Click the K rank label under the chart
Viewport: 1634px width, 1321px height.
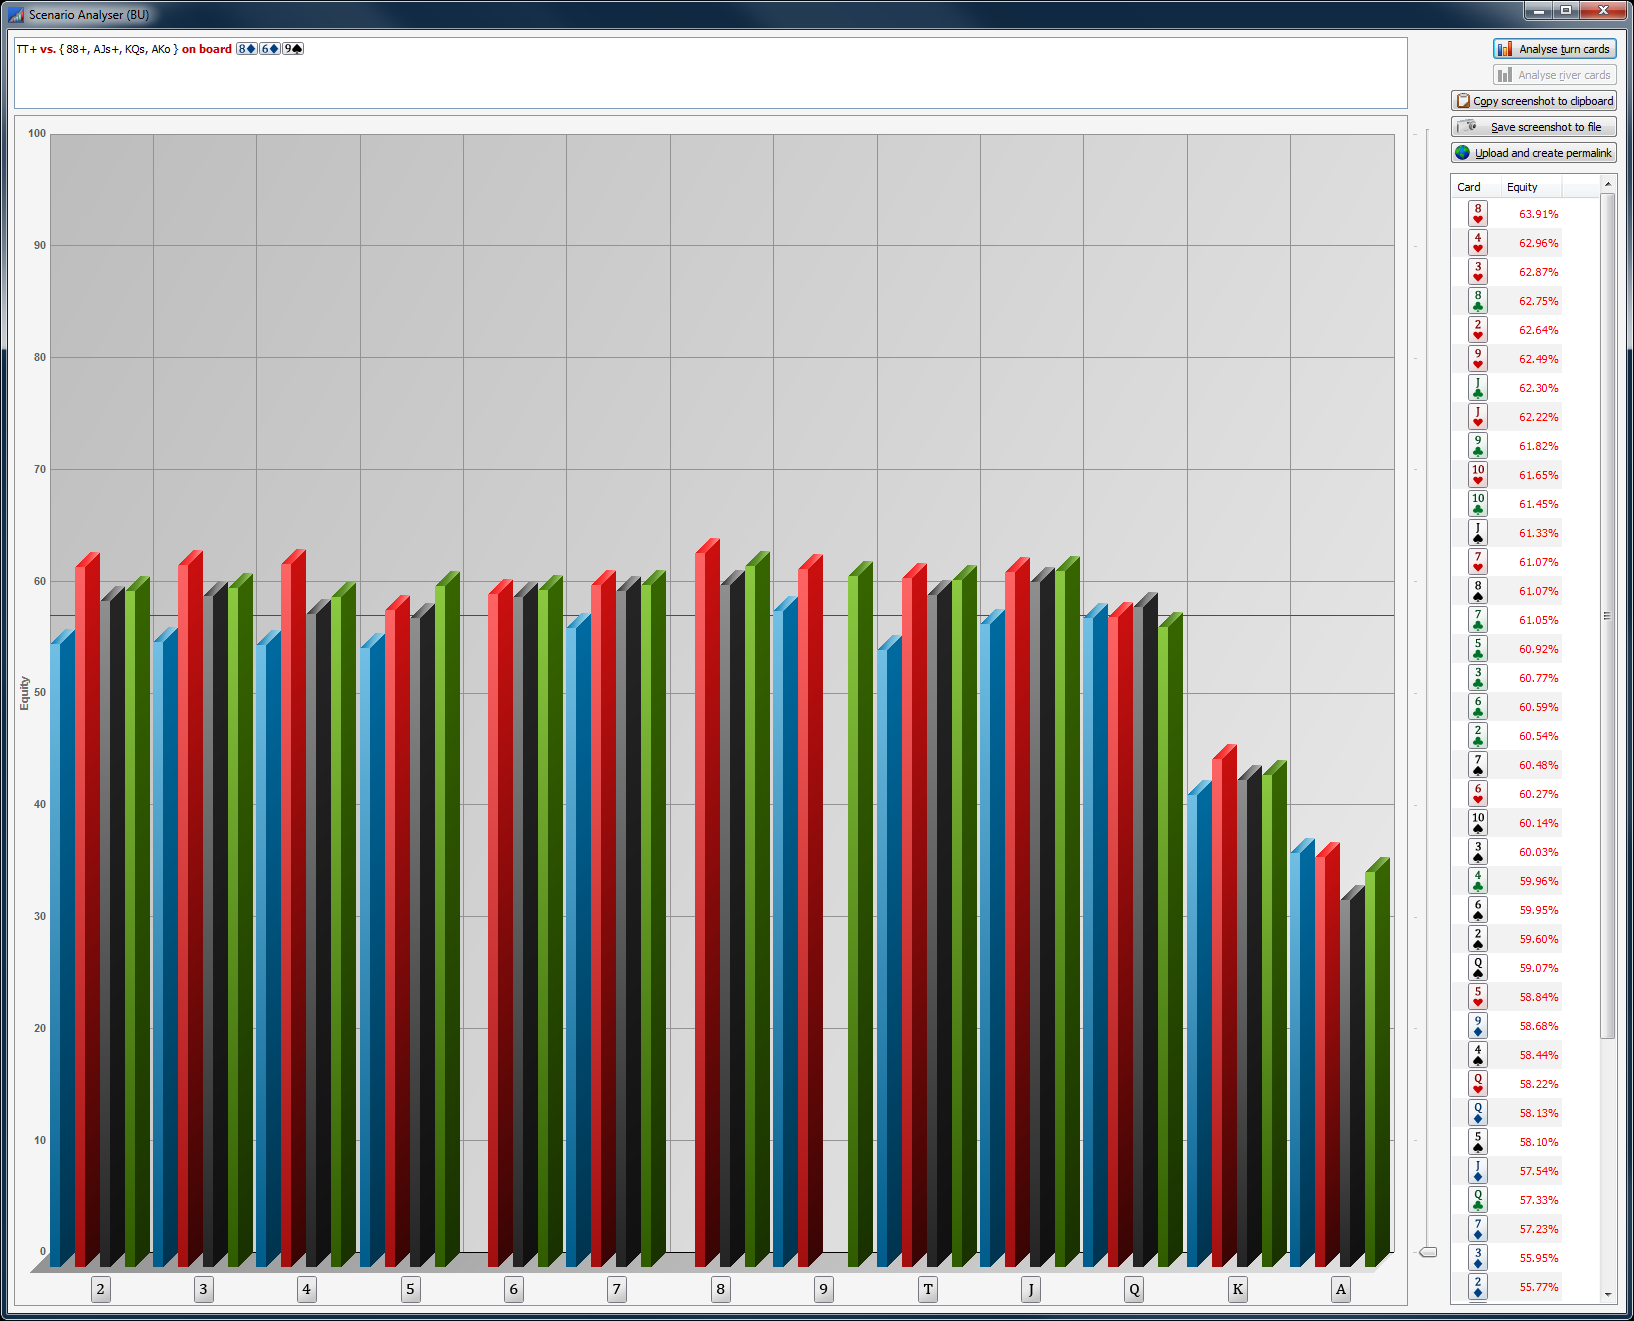[x=1238, y=1289]
